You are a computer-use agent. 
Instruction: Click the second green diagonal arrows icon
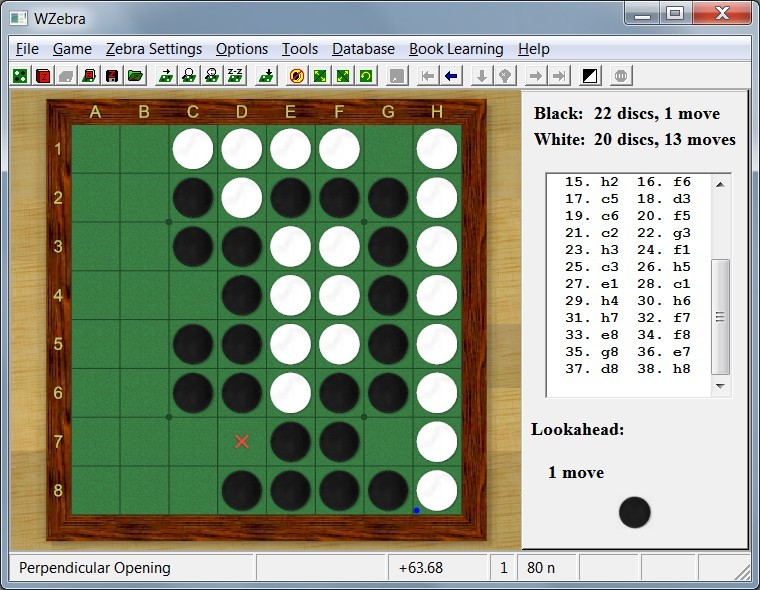point(343,76)
